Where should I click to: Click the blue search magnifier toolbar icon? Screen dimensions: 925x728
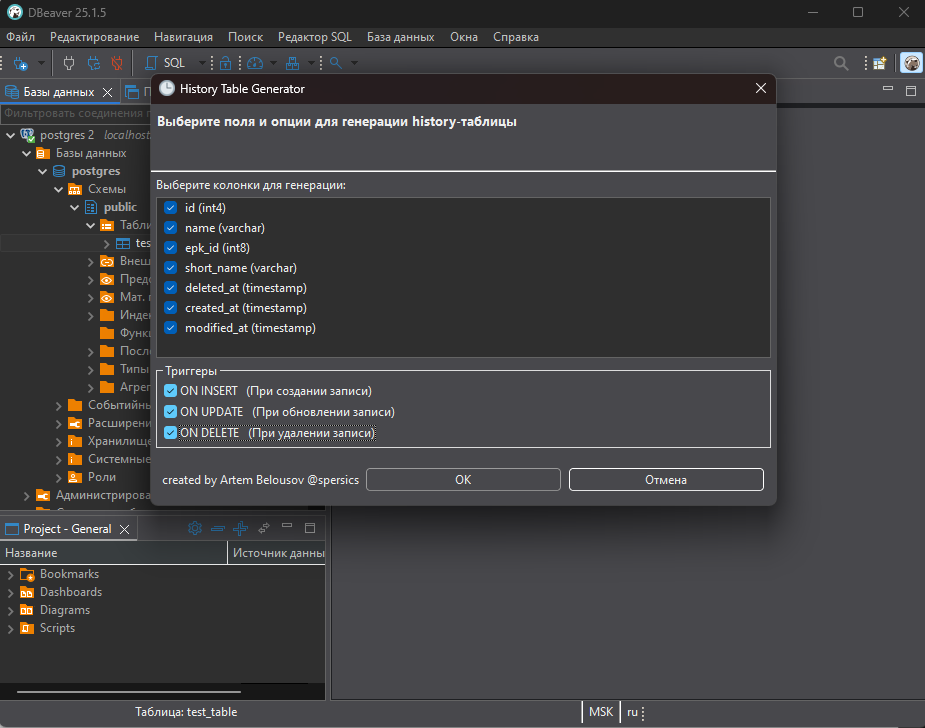(x=336, y=63)
